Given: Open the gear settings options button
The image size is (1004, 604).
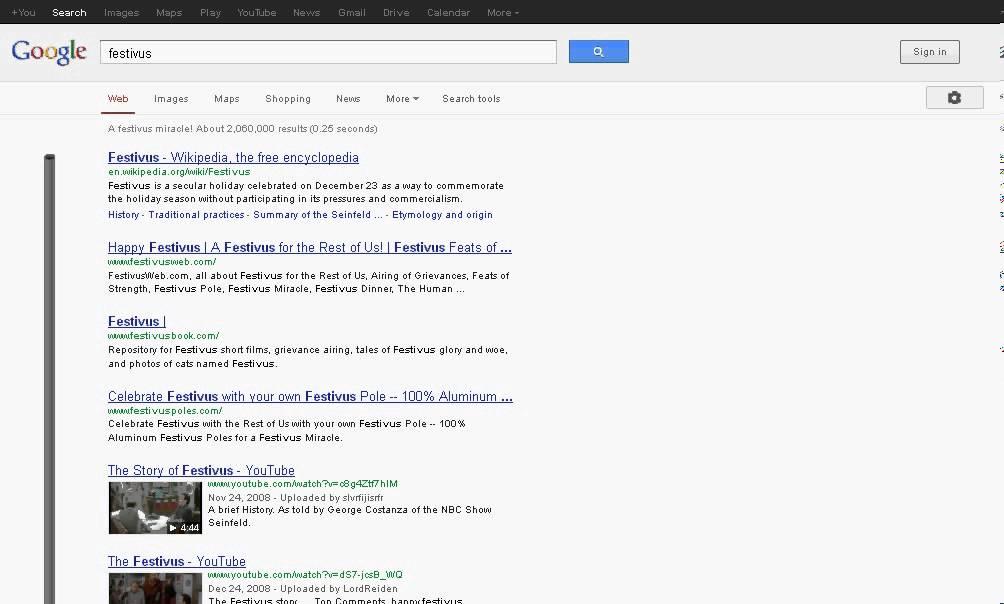Looking at the screenshot, I should coord(954,97).
